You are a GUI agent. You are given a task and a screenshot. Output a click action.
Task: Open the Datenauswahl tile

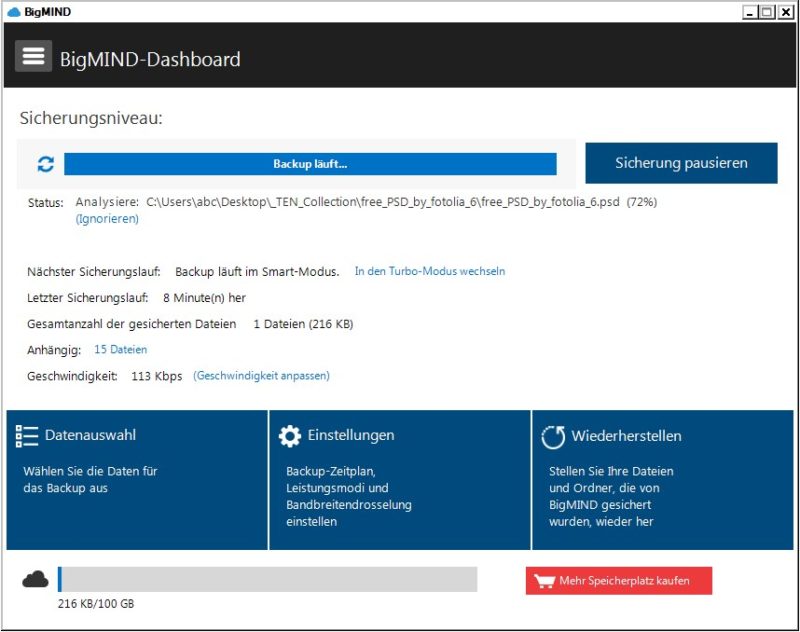point(137,480)
